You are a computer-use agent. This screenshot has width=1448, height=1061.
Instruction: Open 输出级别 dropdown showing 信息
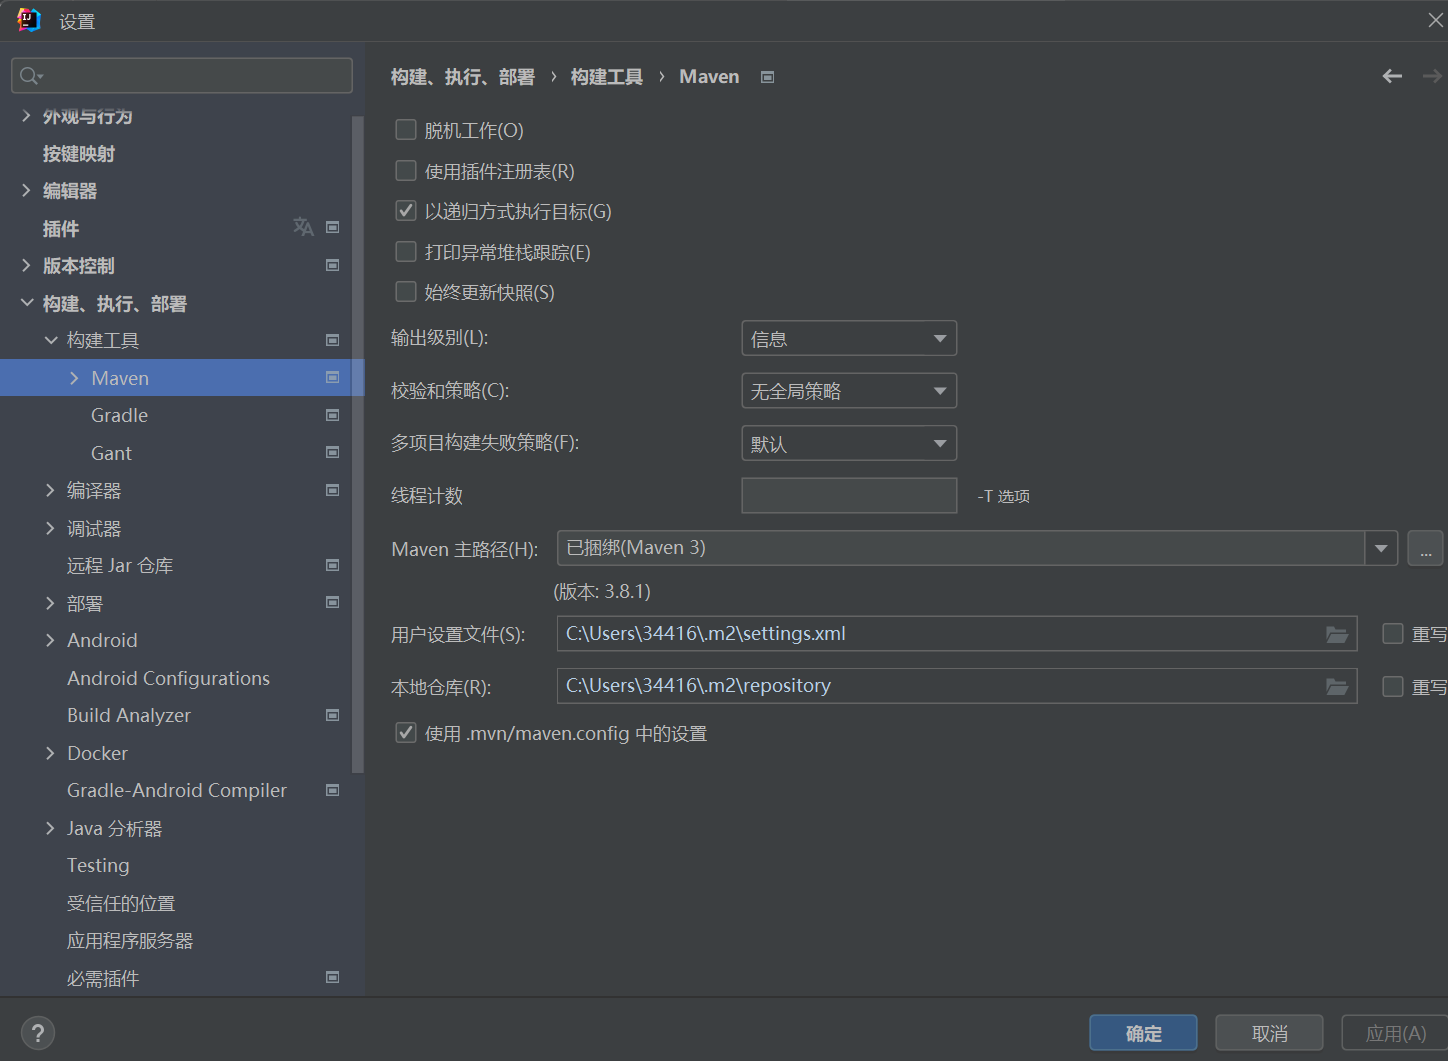point(849,338)
